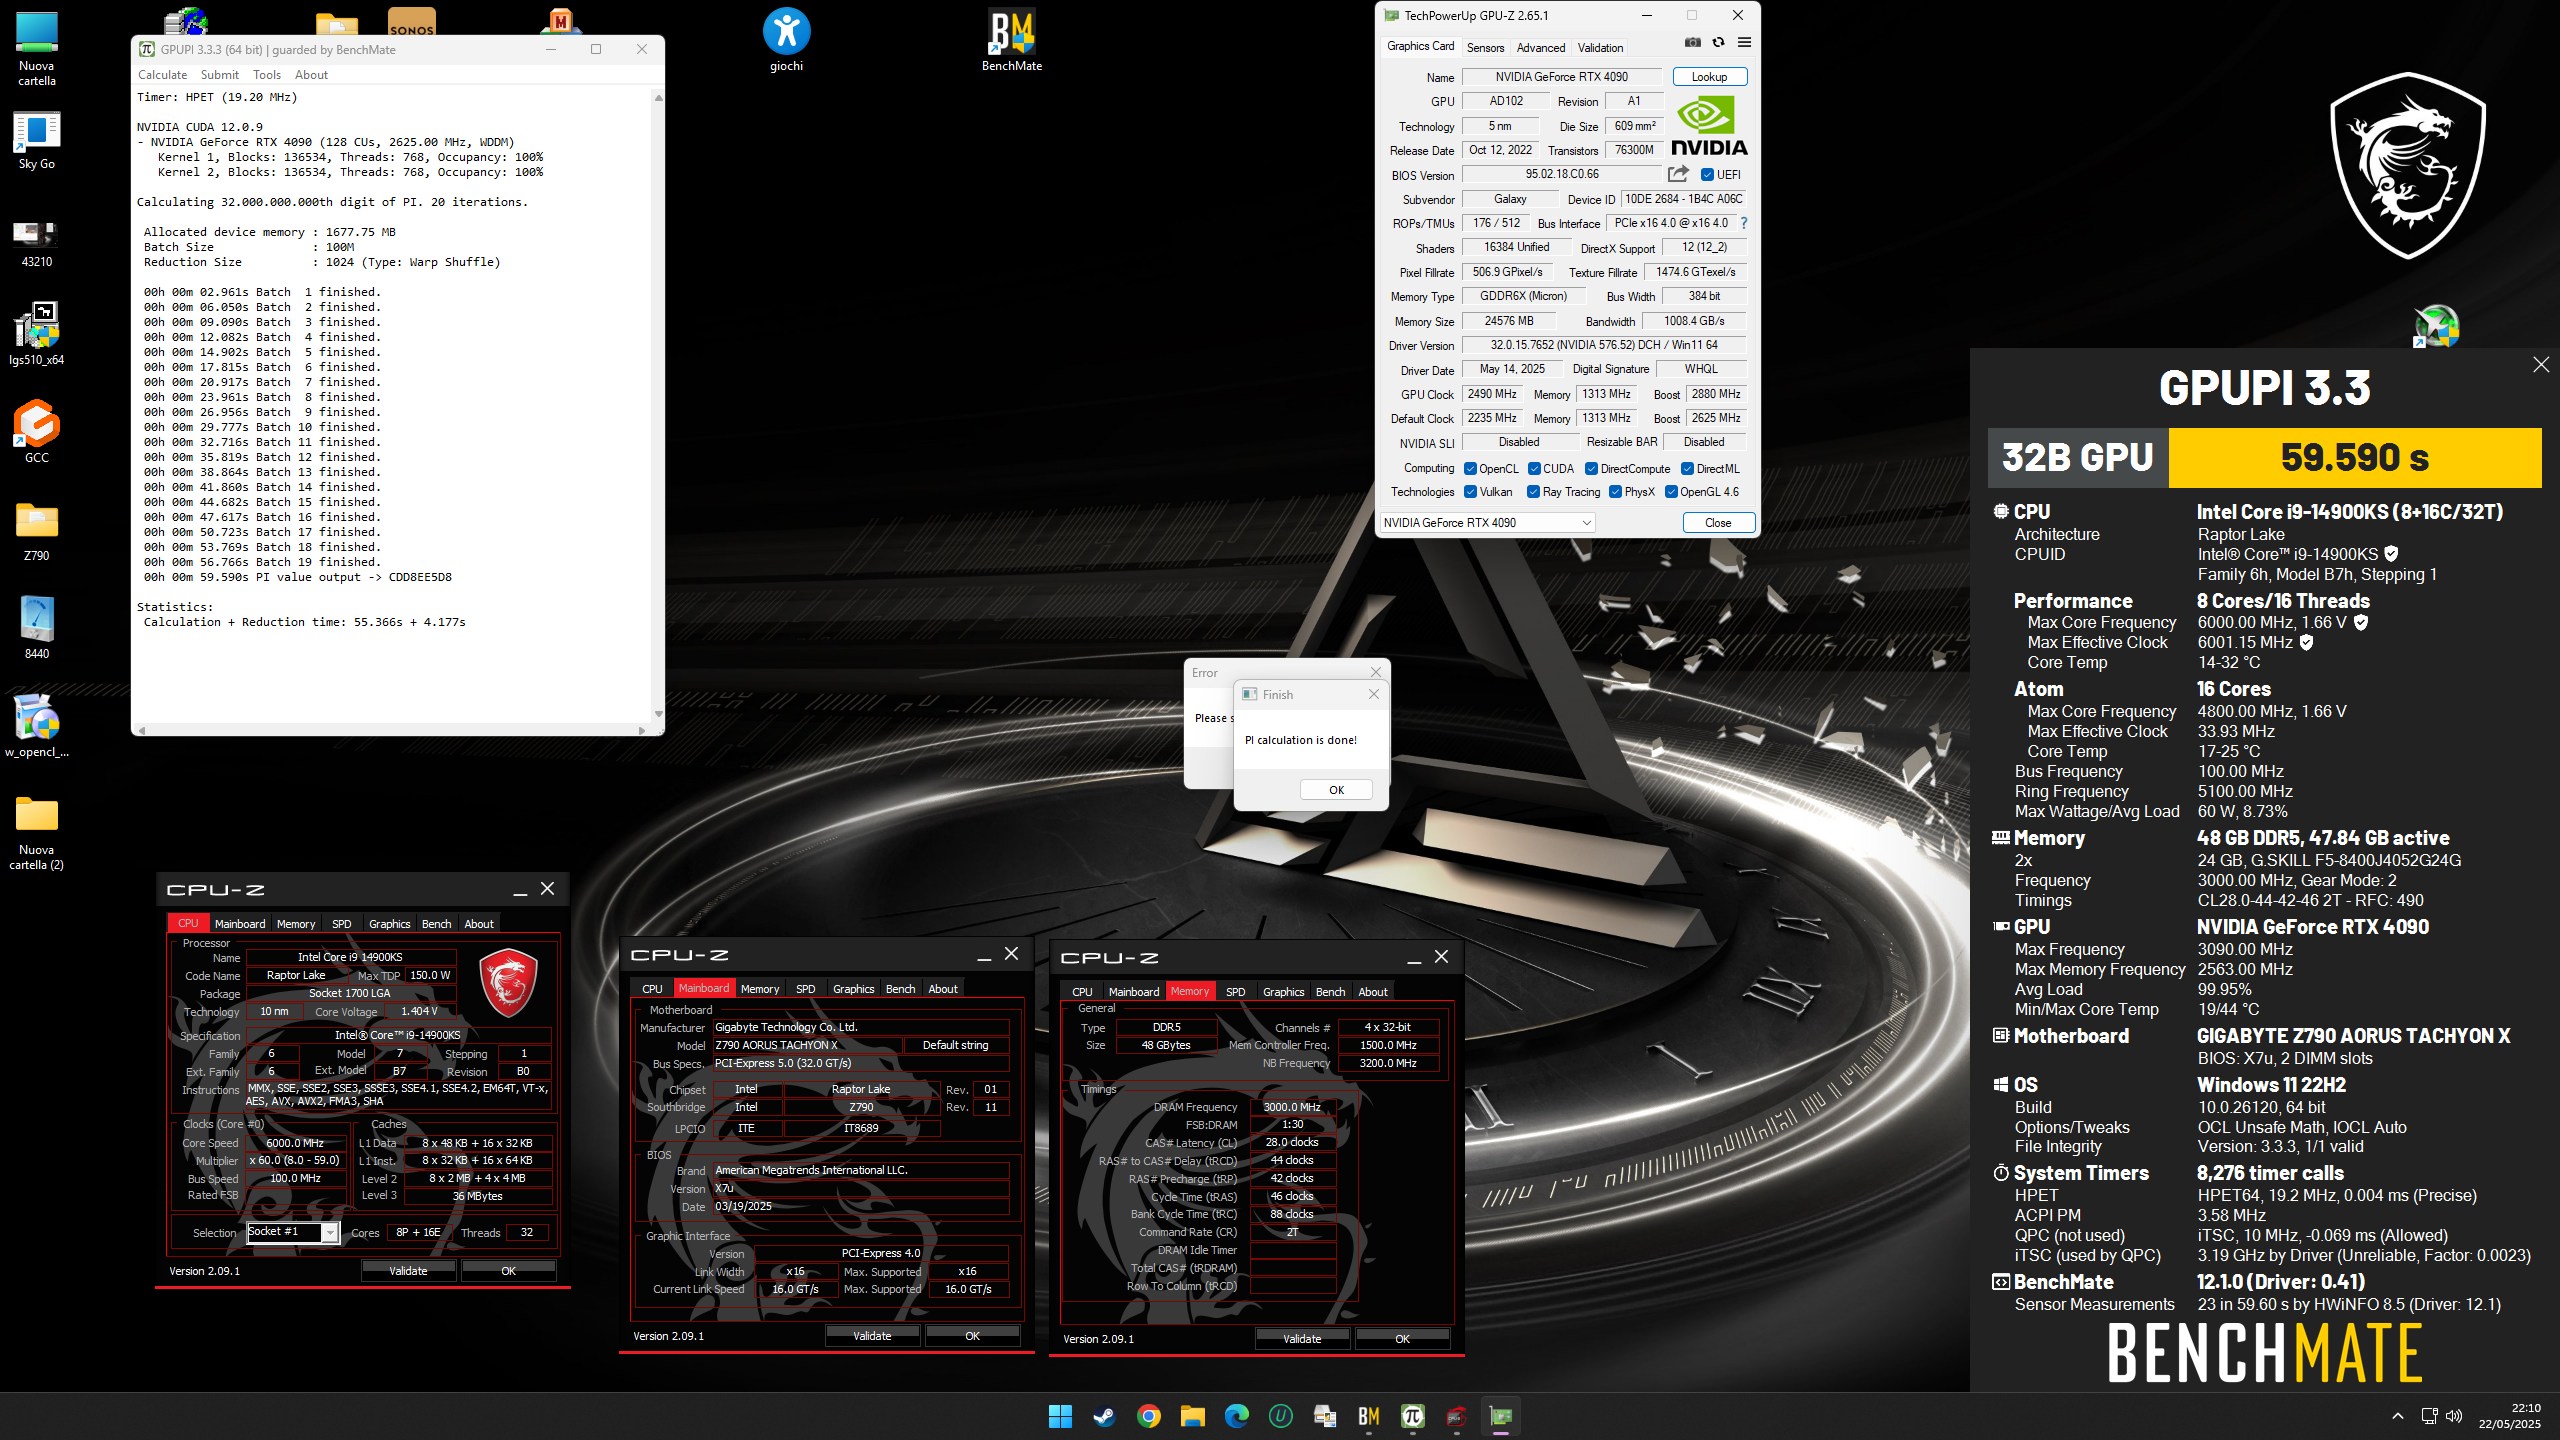The height and width of the screenshot is (1440, 2560).
Task: Click the Lookup button in GPU-Z
Action: coord(1709,77)
